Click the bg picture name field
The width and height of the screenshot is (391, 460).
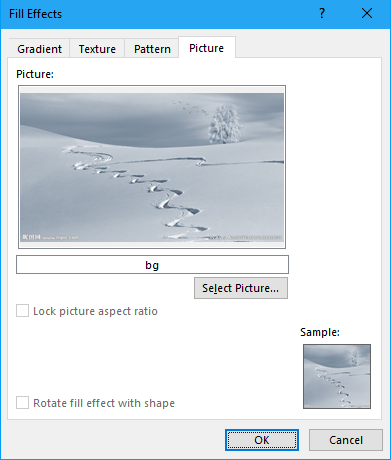[152, 265]
